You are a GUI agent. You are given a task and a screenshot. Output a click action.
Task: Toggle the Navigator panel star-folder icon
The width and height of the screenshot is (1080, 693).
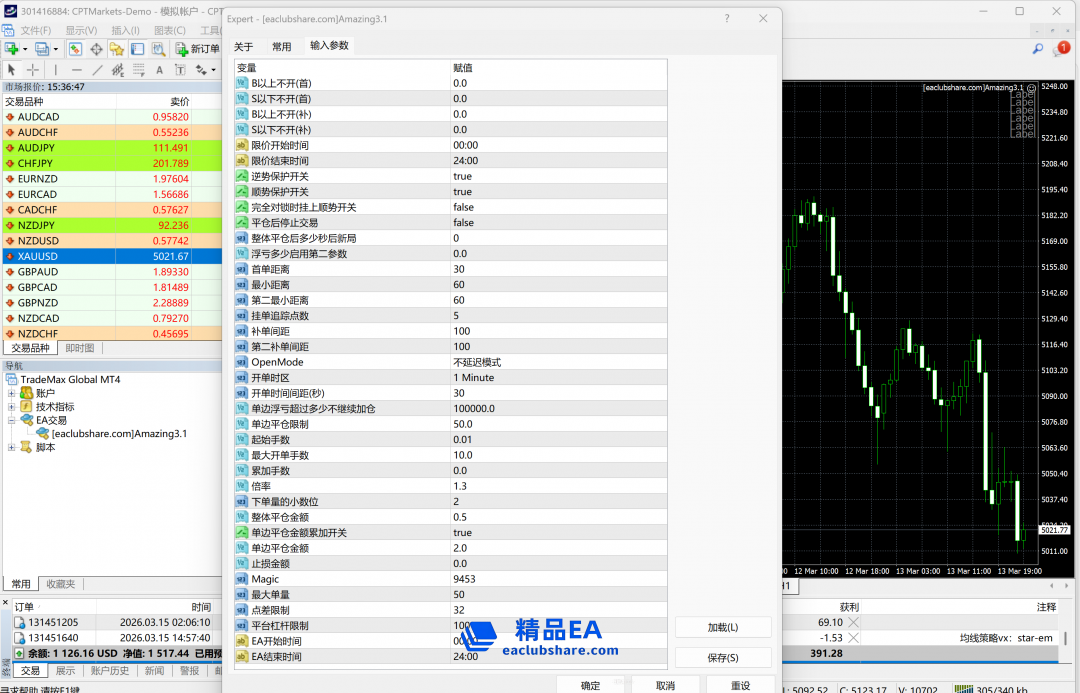point(117,49)
